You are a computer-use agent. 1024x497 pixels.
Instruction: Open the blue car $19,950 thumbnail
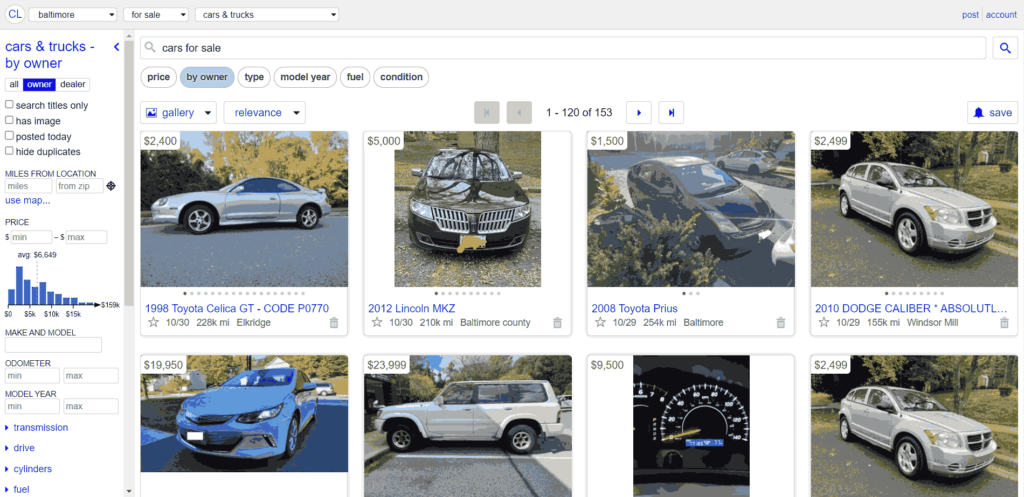point(244,413)
